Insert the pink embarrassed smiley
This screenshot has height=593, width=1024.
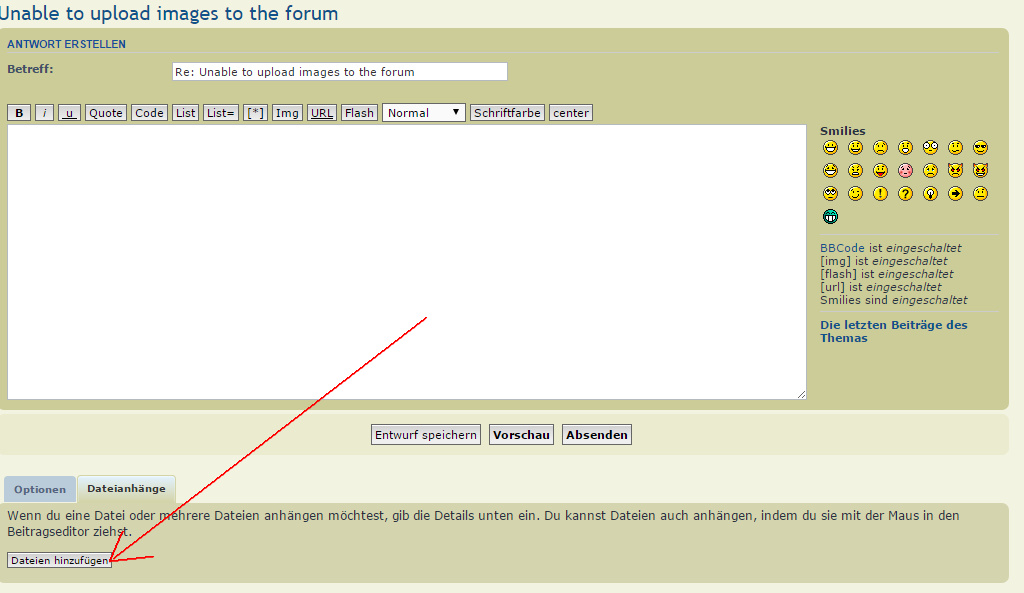(x=905, y=171)
